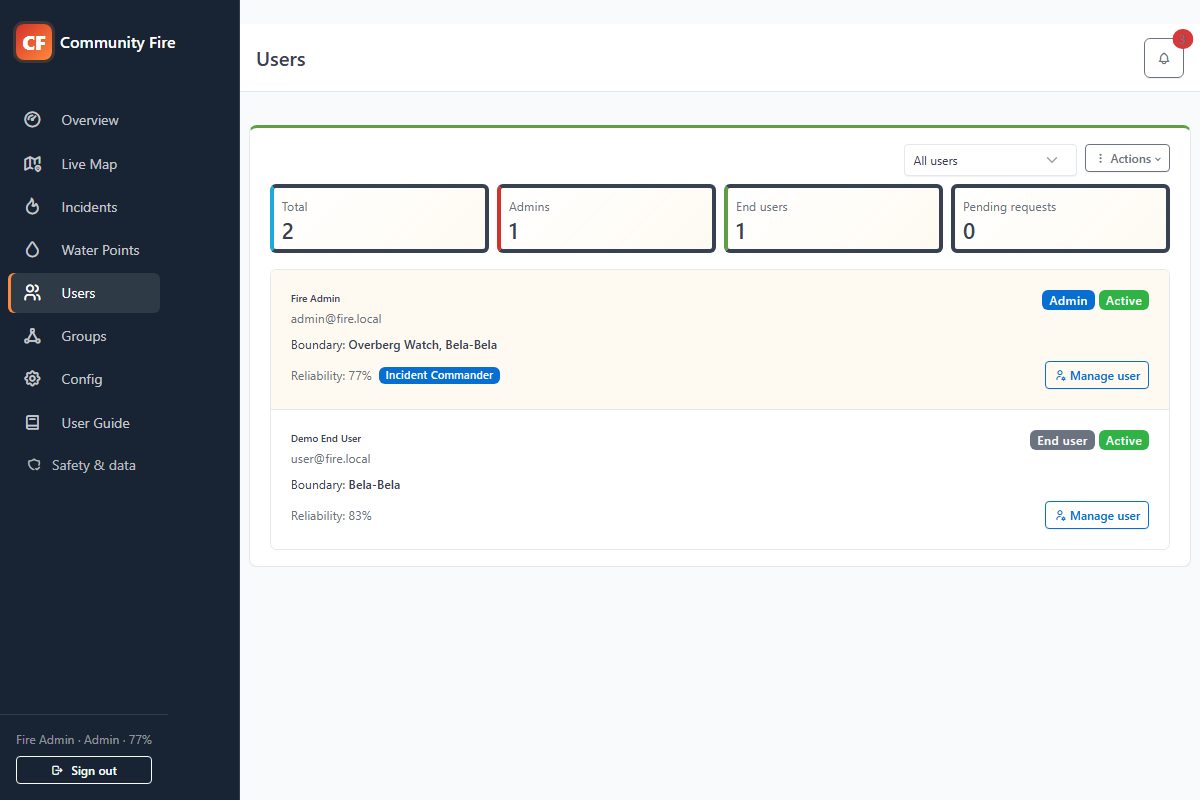Open Safety & data link
Image resolution: width=1200 pixels, height=800 pixels.
(x=84, y=465)
